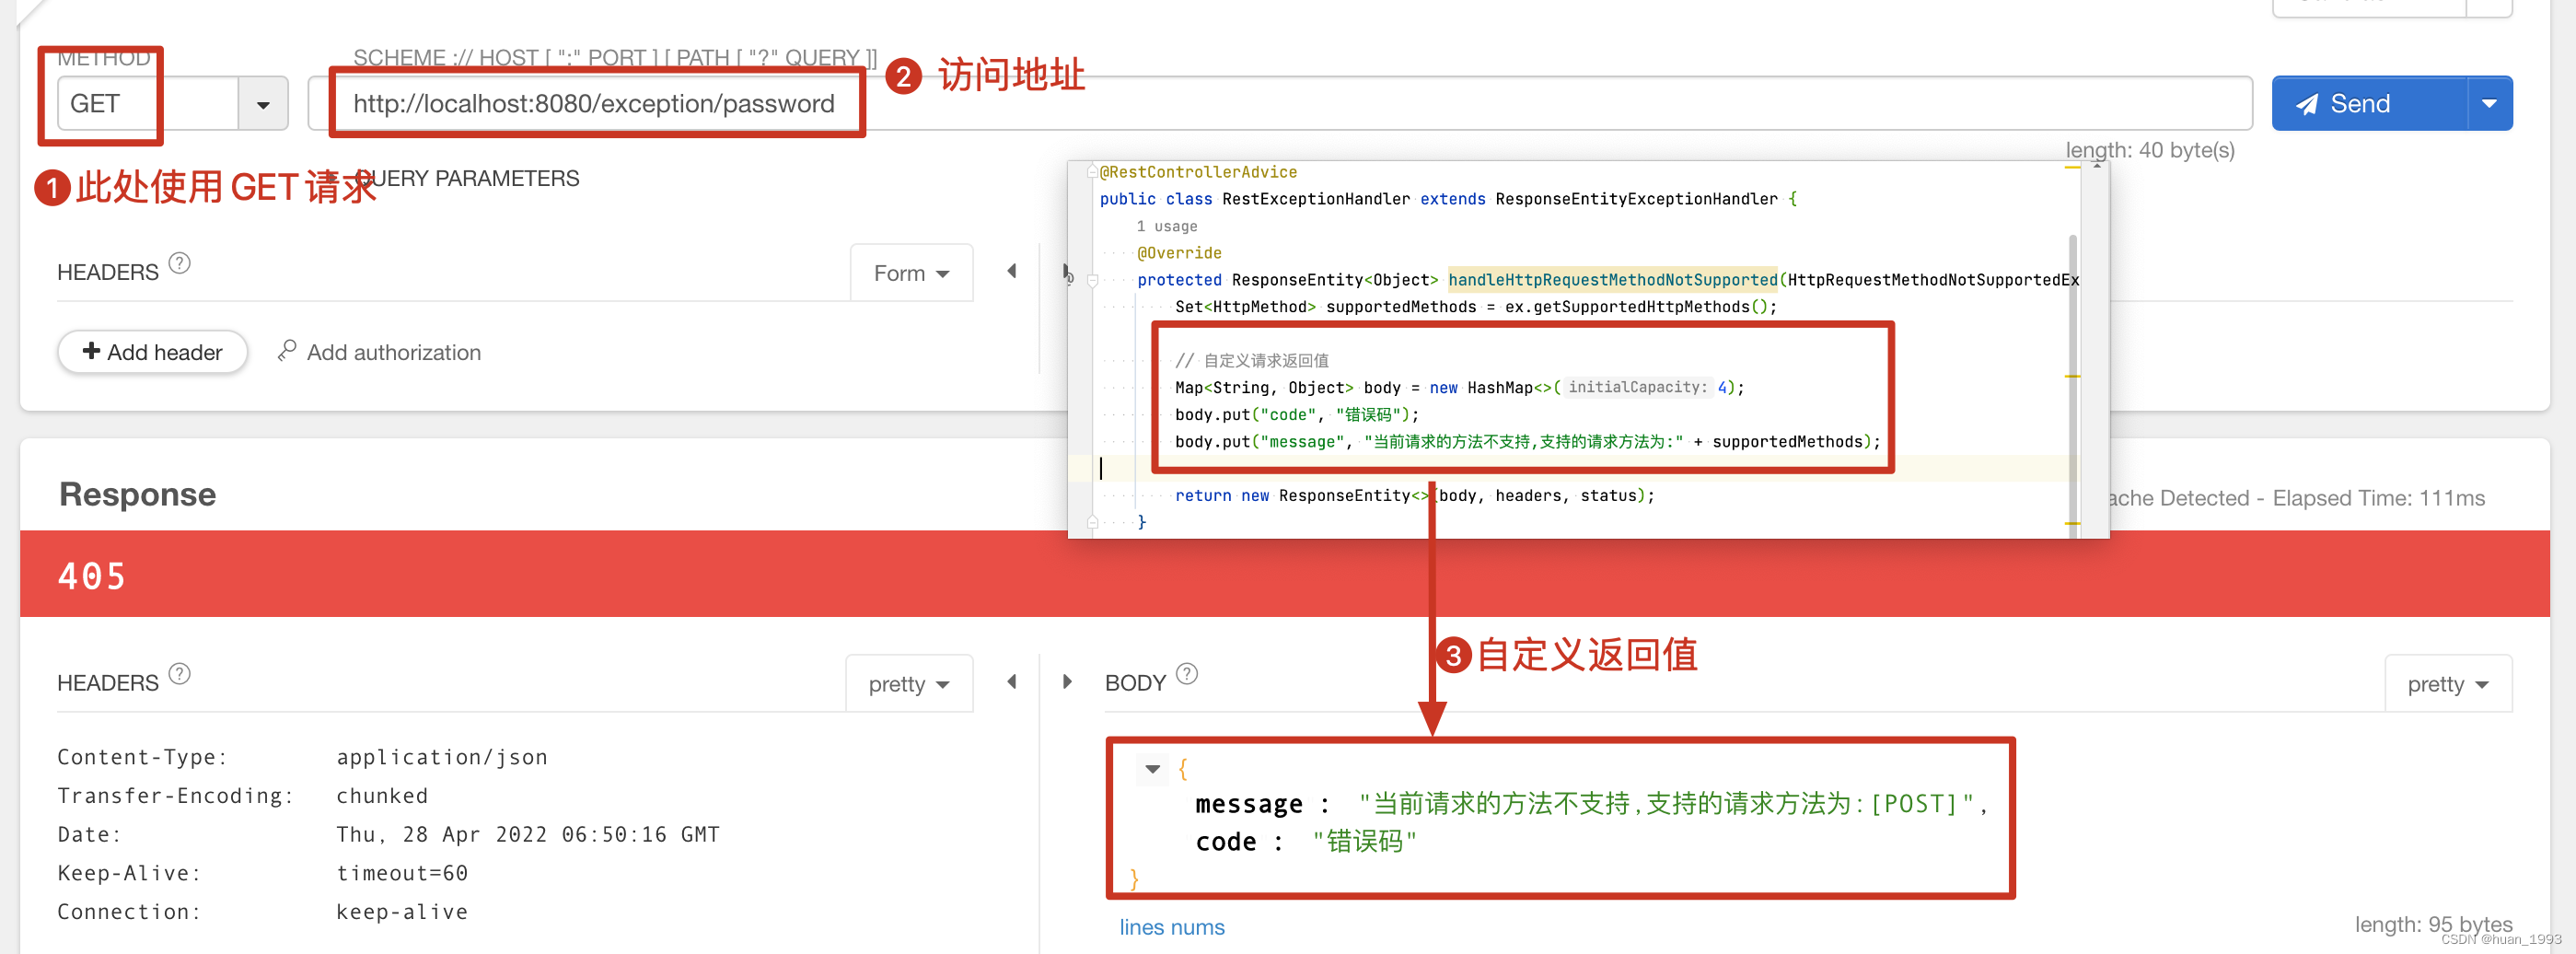Expand the Send button dropdown arrow
Viewport: 2576px width, 954px height.
click(x=2489, y=104)
